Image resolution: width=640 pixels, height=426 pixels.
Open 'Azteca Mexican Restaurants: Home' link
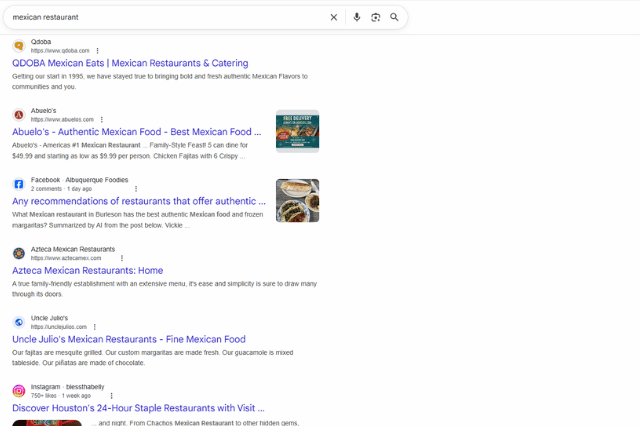click(x=88, y=271)
